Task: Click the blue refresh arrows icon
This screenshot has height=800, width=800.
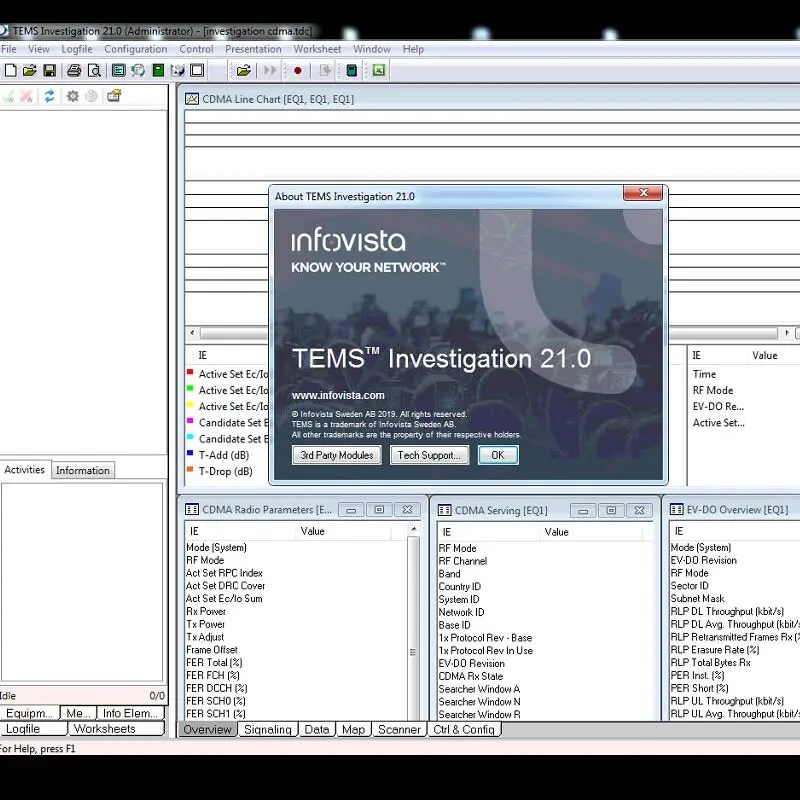Action: [x=49, y=96]
